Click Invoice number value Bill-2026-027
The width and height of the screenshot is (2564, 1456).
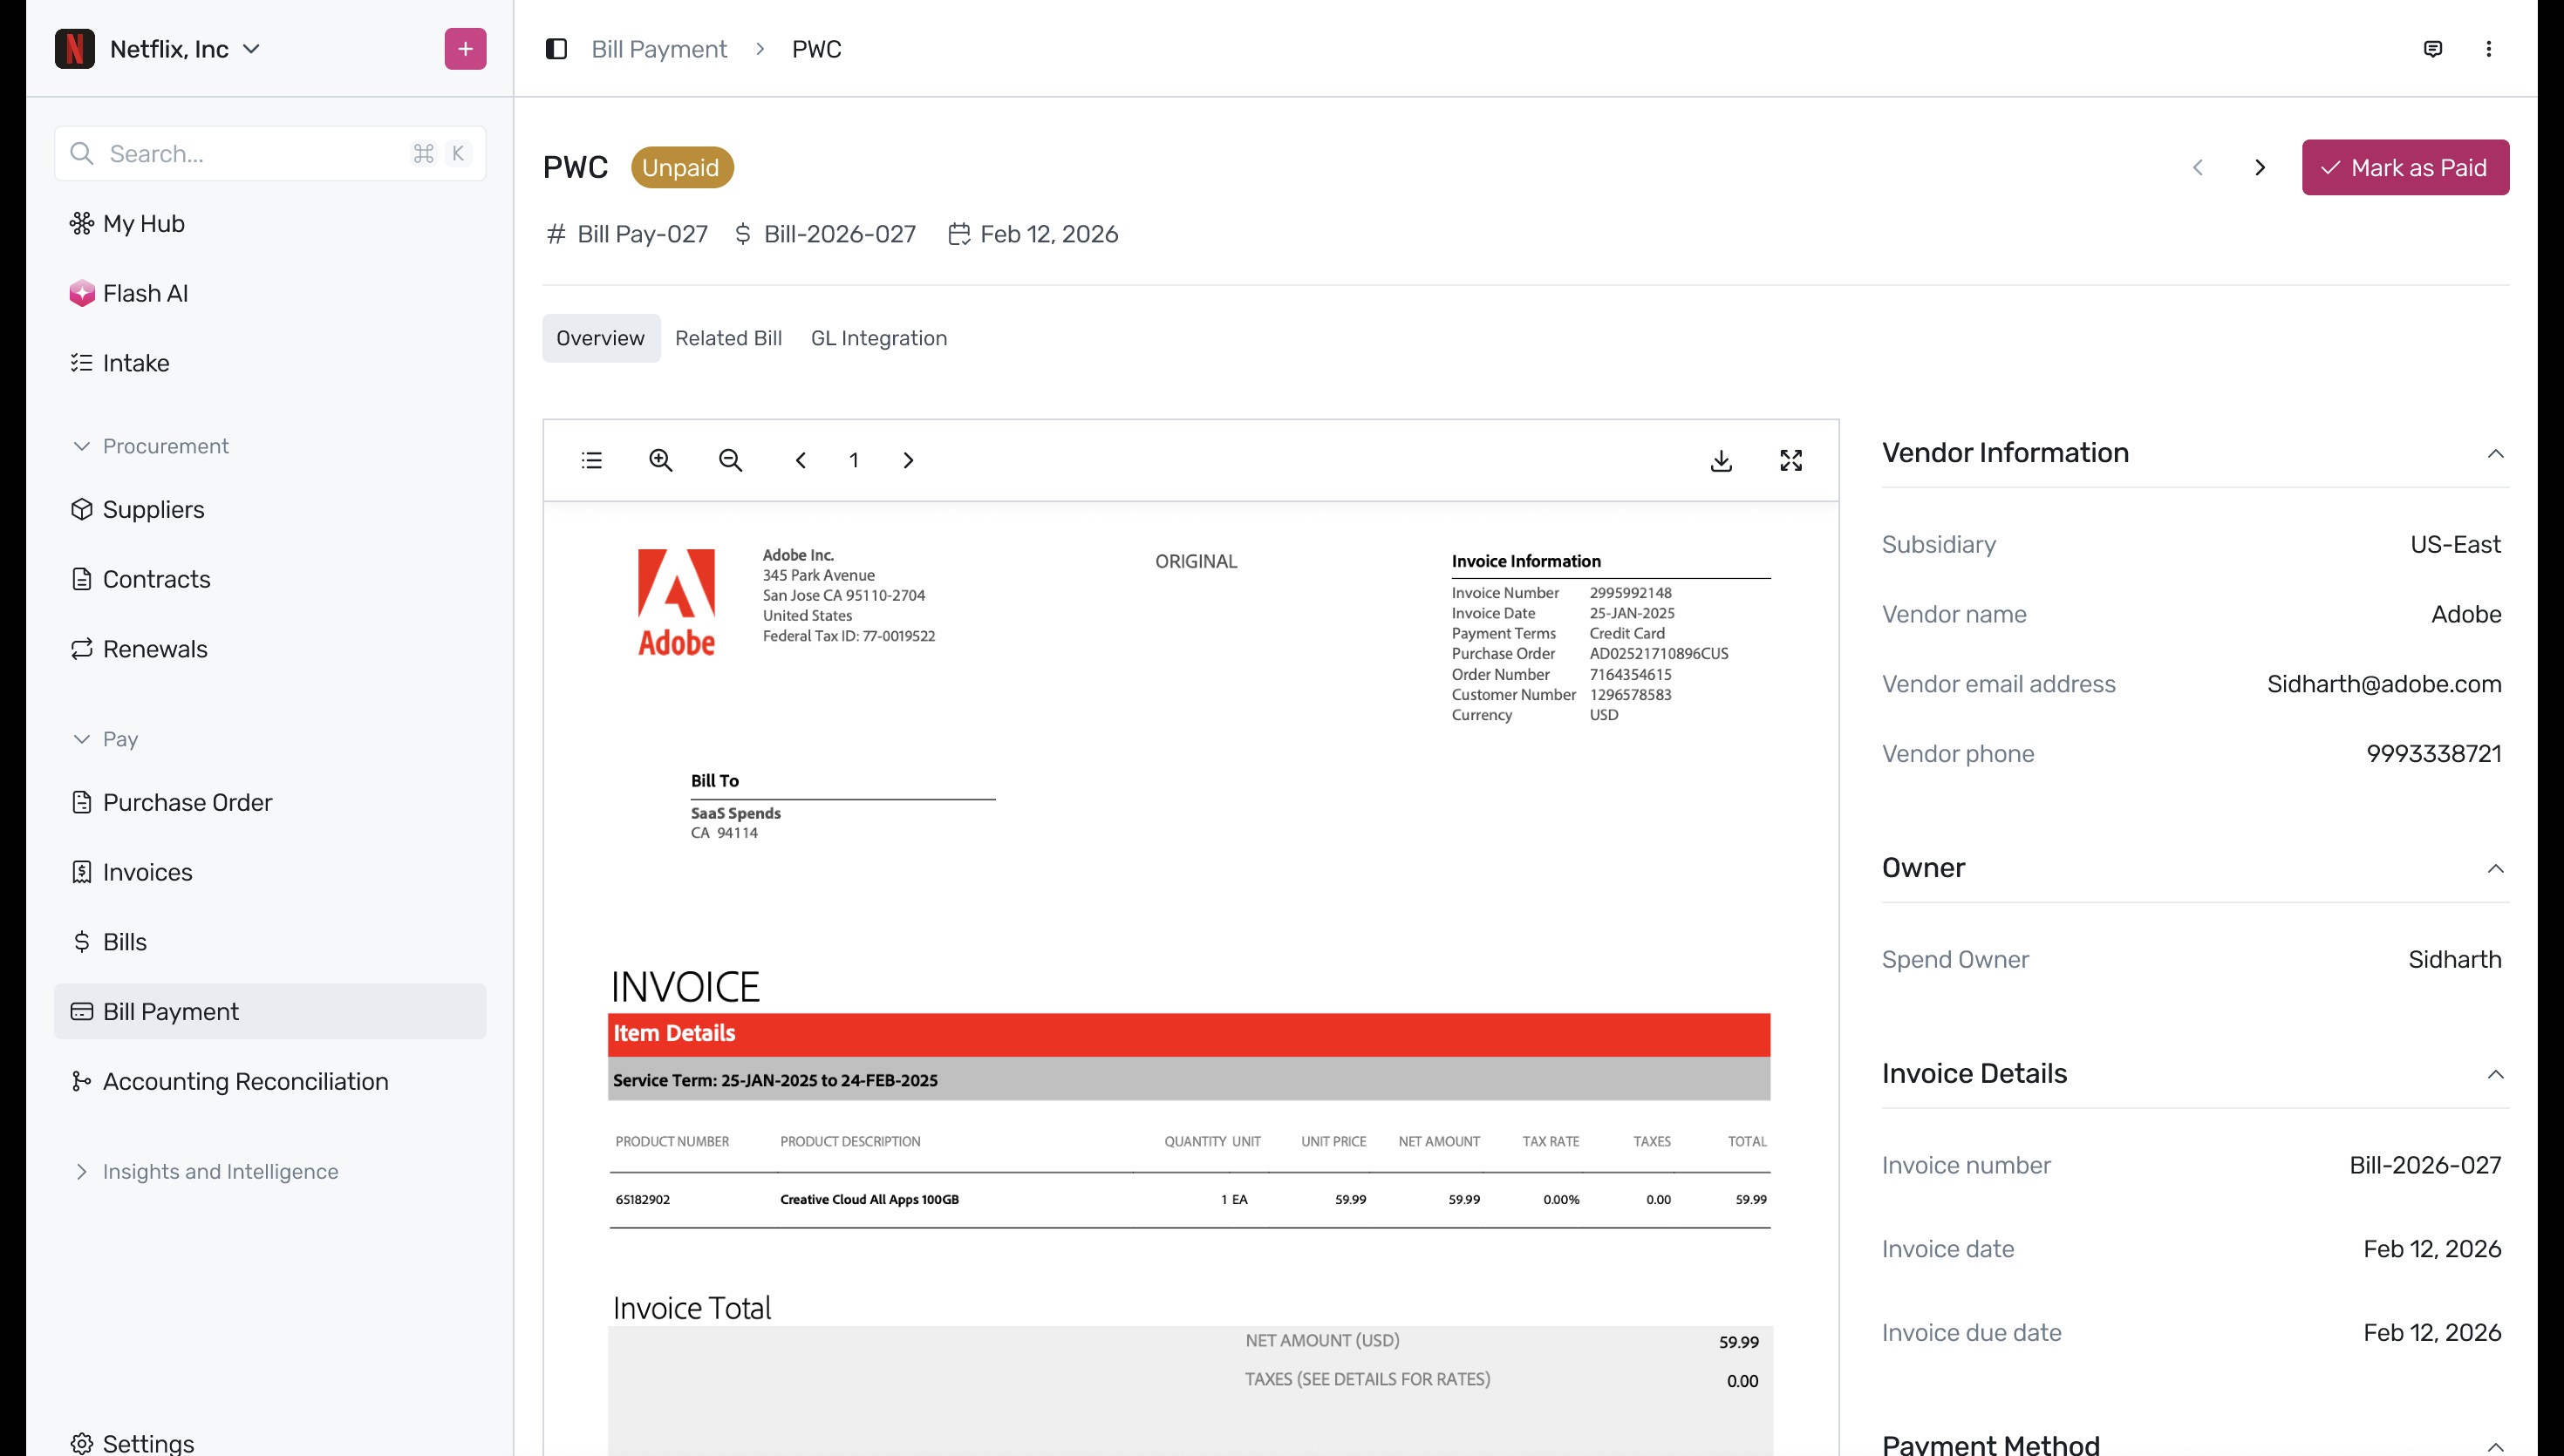point(2425,1165)
